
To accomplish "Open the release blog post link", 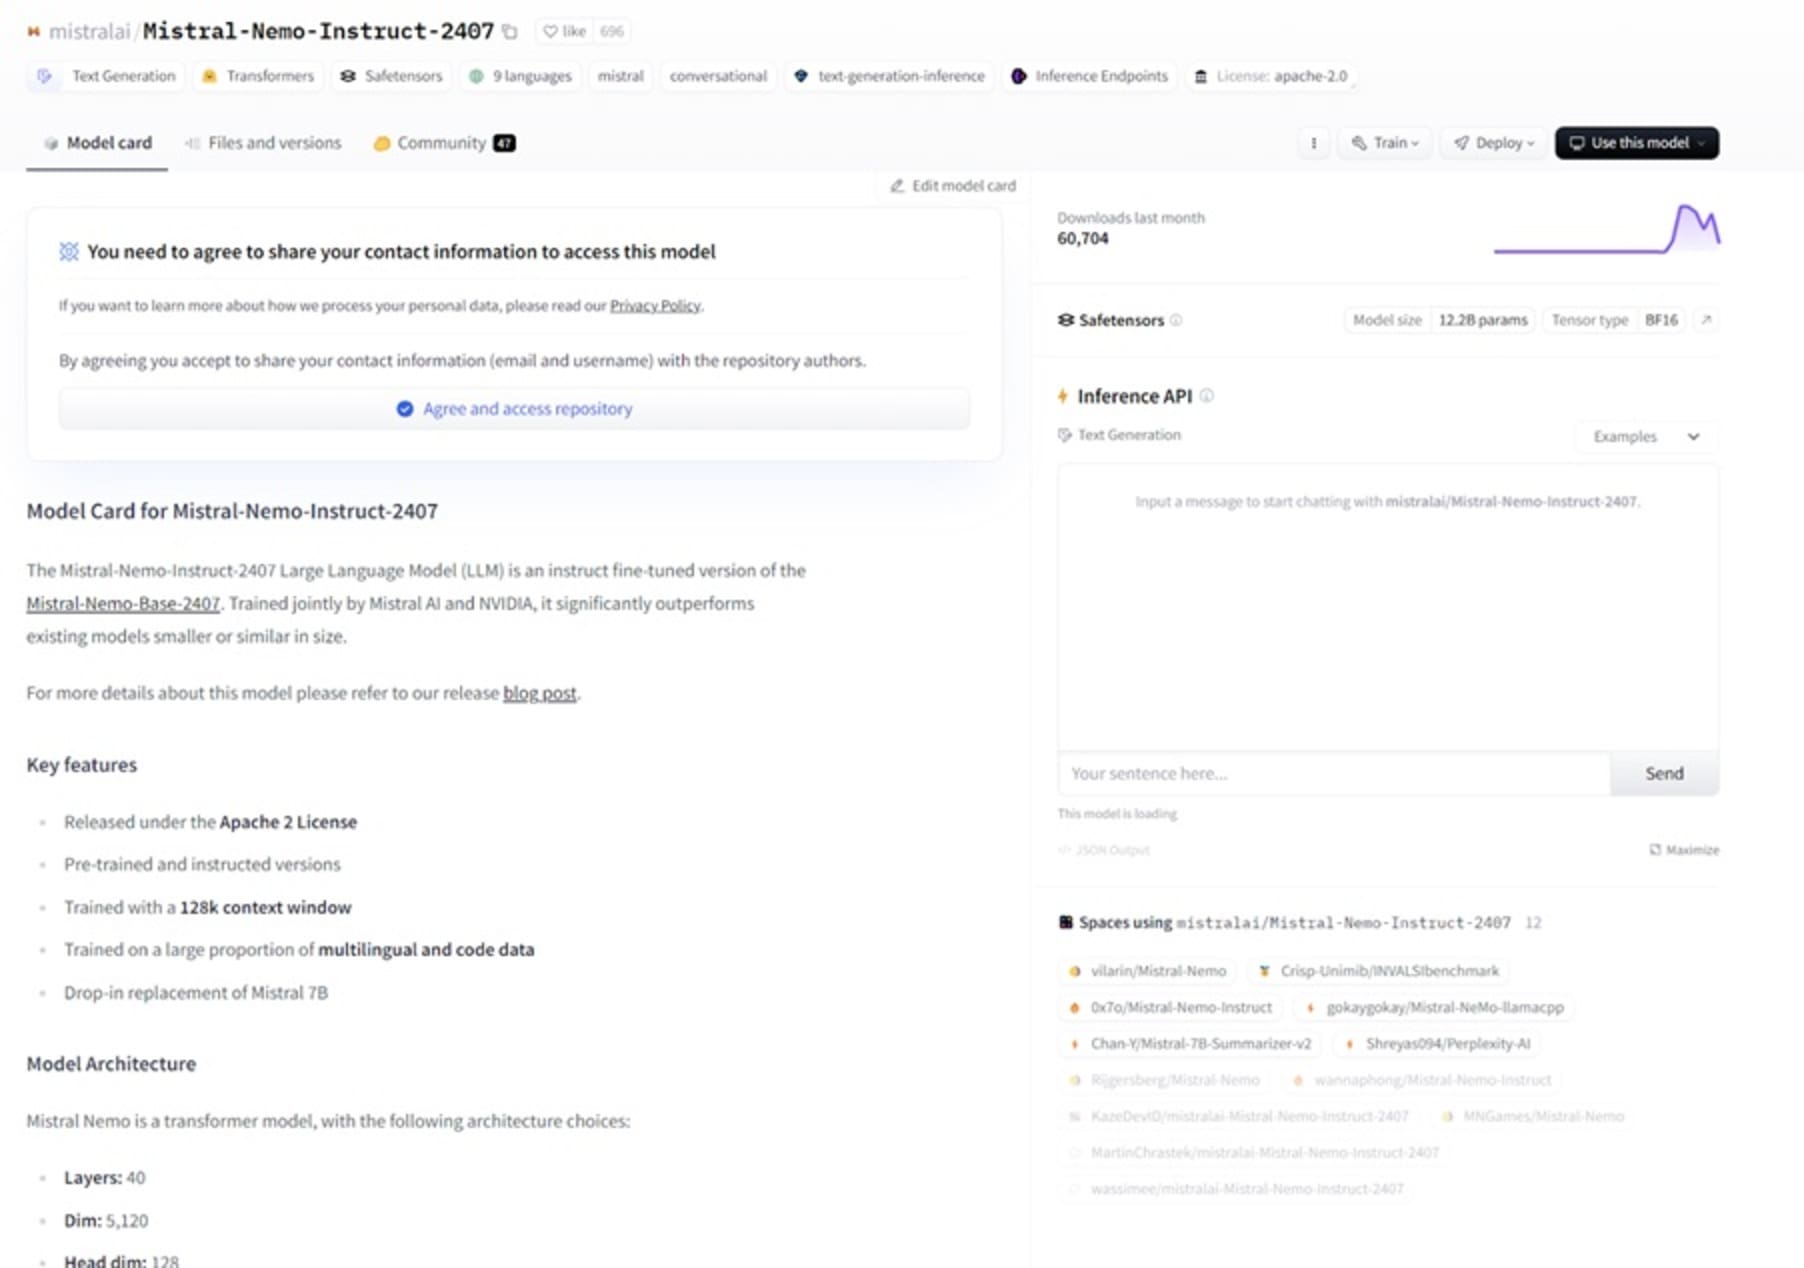I will (539, 693).
